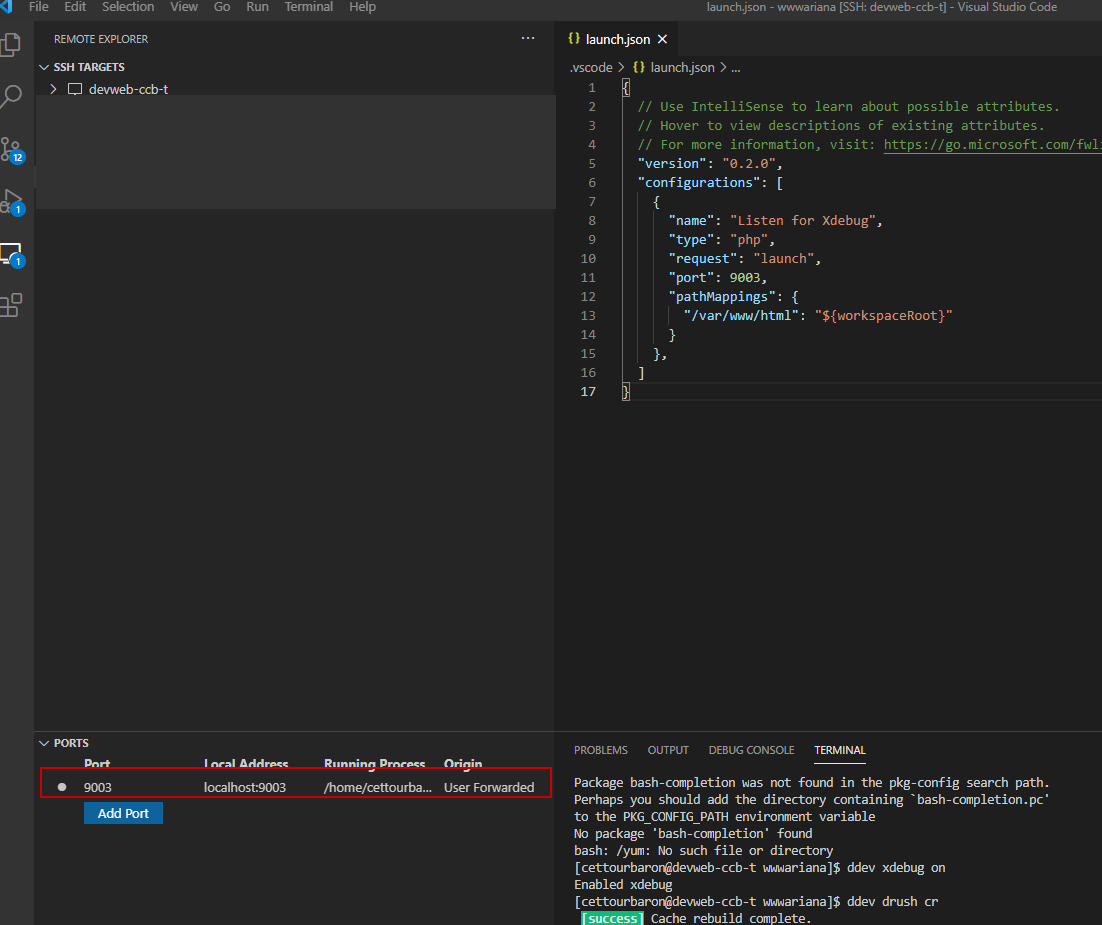Image resolution: width=1102 pixels, height=925 pixels.
Task: Click the Origin column header
Action: coord(463,763)
